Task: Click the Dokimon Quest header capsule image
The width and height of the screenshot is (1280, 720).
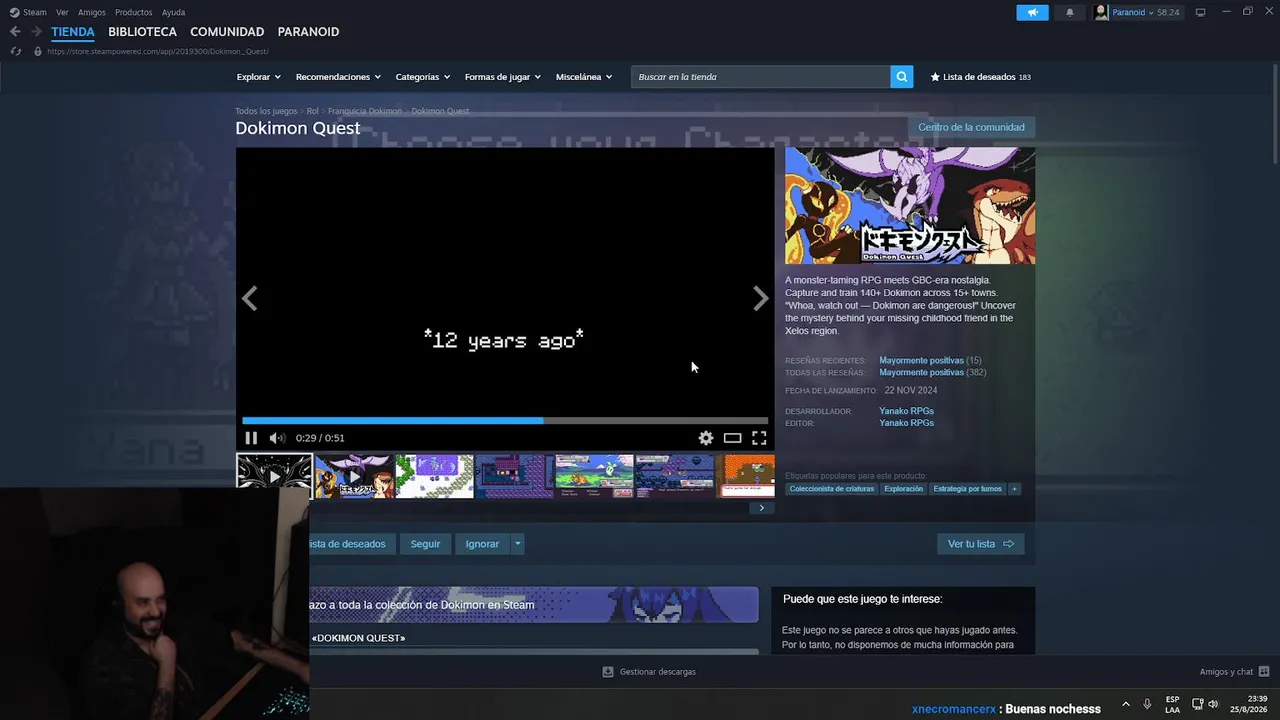Action: (x=910, y=206)
